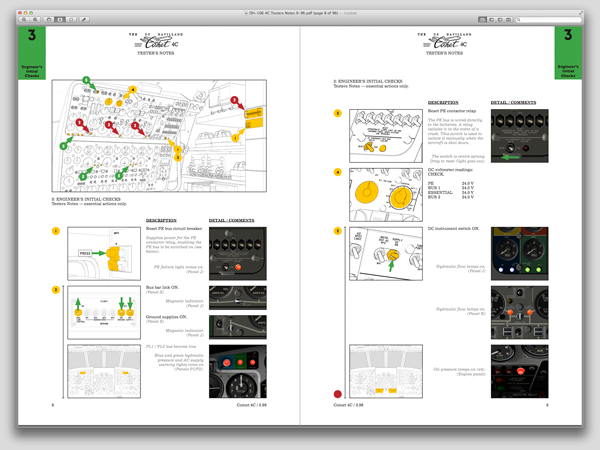Click the PE failure light photo for step 1
This screenshot has height=450, width=600.
tap(238, 254)
